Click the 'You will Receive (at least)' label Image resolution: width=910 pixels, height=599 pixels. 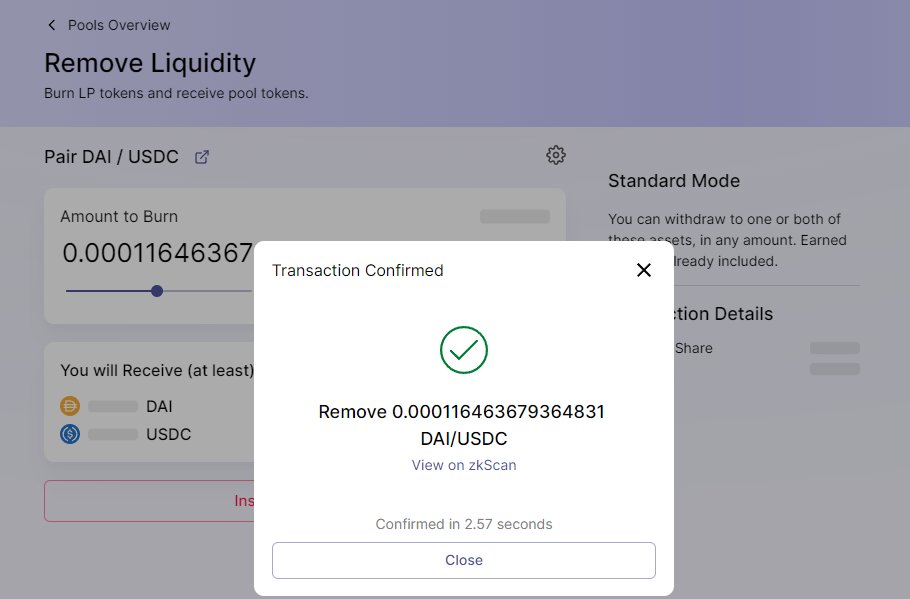pyautogui.click(x=157, y=370)
